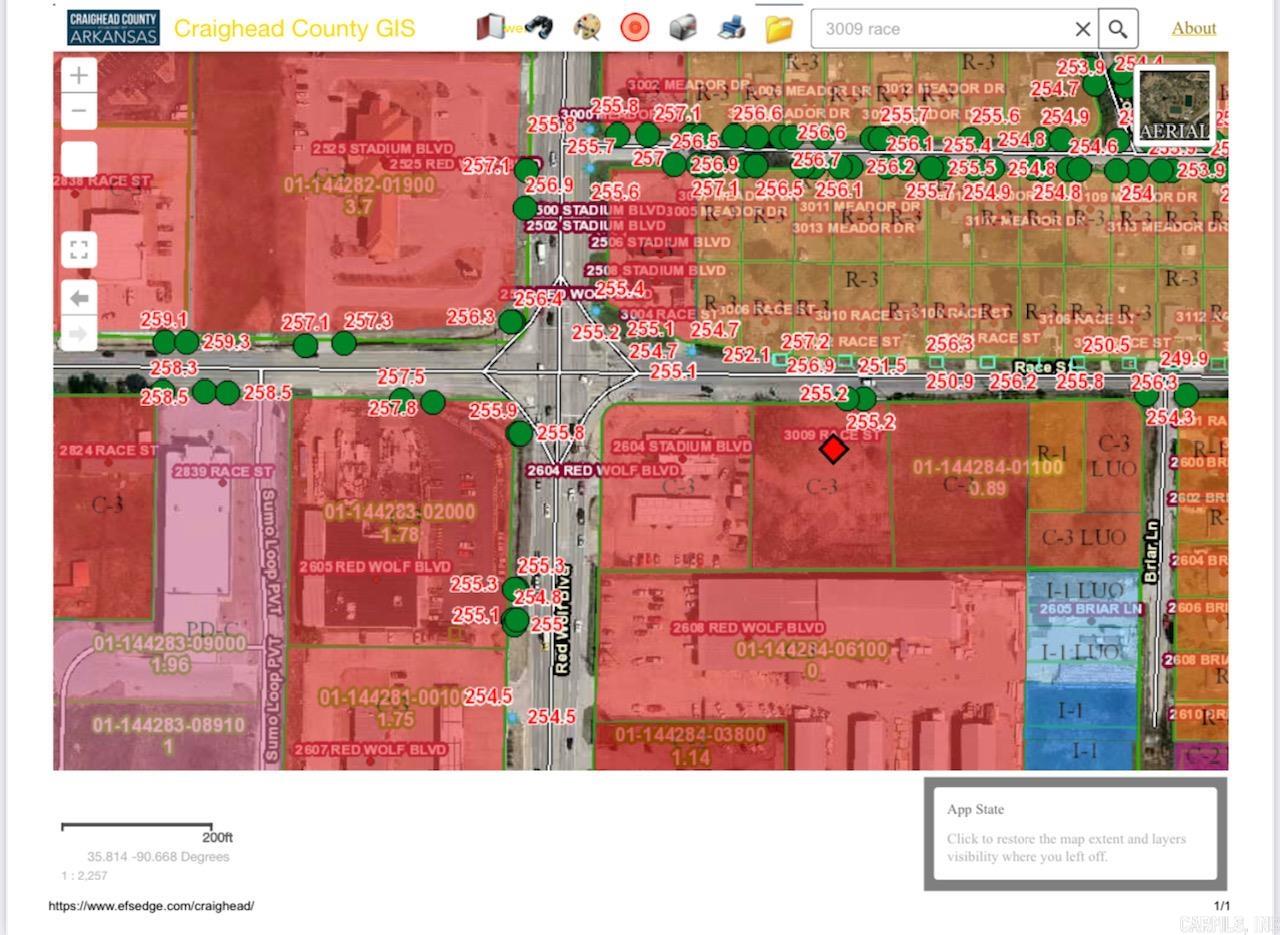Click the printer icon to print map
Viewport: 1280px width, 935px height.
coord(731,28)
